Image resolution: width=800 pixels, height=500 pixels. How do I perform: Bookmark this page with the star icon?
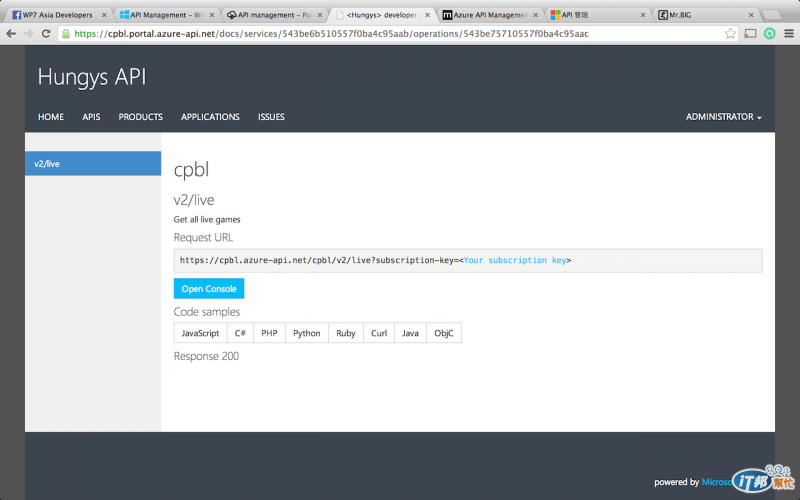731,34
